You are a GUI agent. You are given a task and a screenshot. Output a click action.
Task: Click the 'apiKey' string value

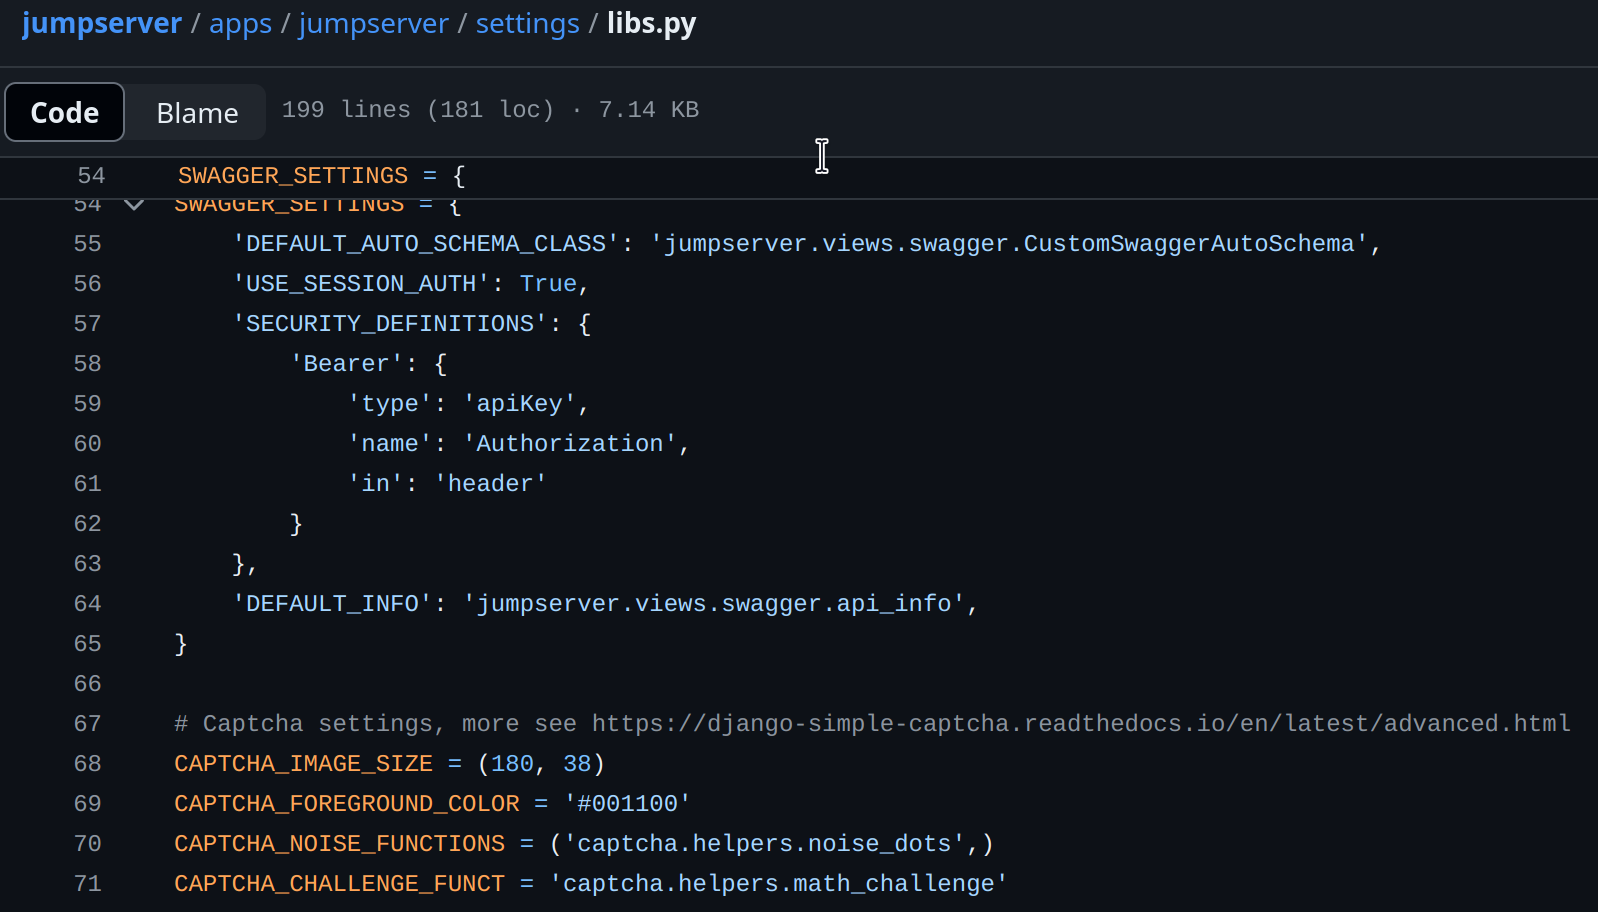(520, 404)
